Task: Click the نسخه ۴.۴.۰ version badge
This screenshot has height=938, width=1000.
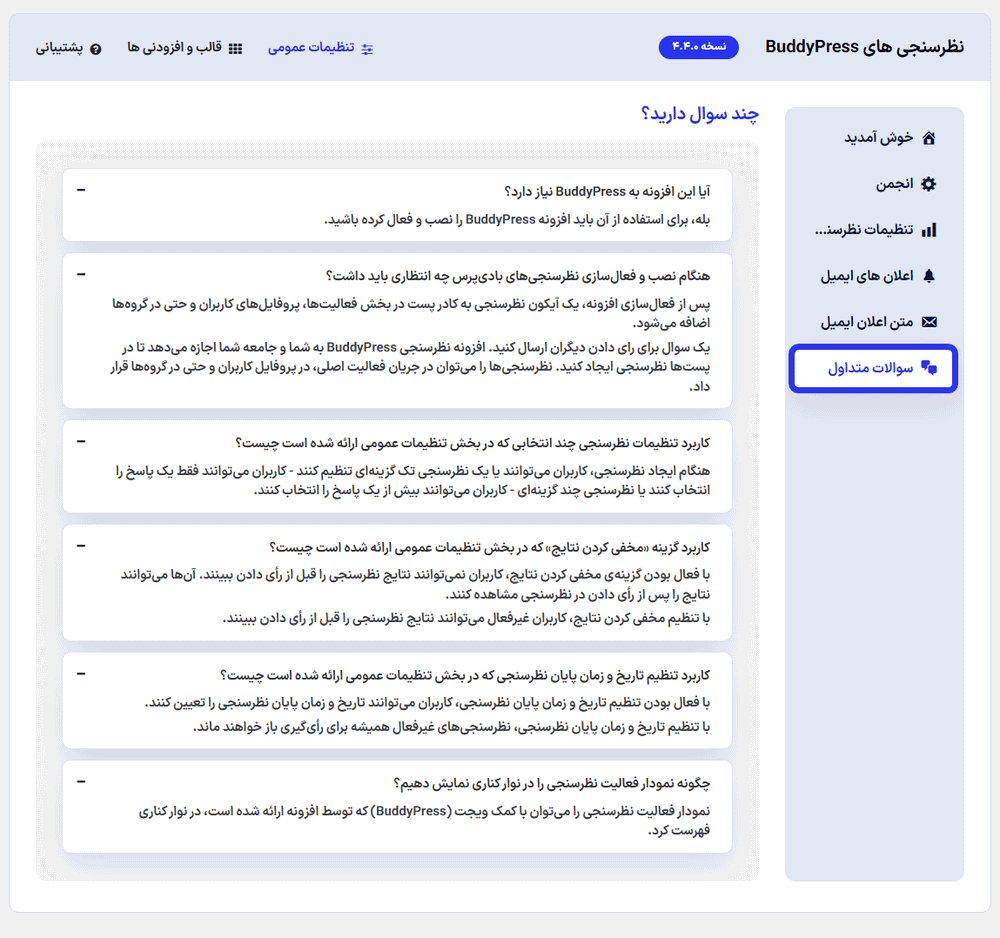Action: click(698, 47)
